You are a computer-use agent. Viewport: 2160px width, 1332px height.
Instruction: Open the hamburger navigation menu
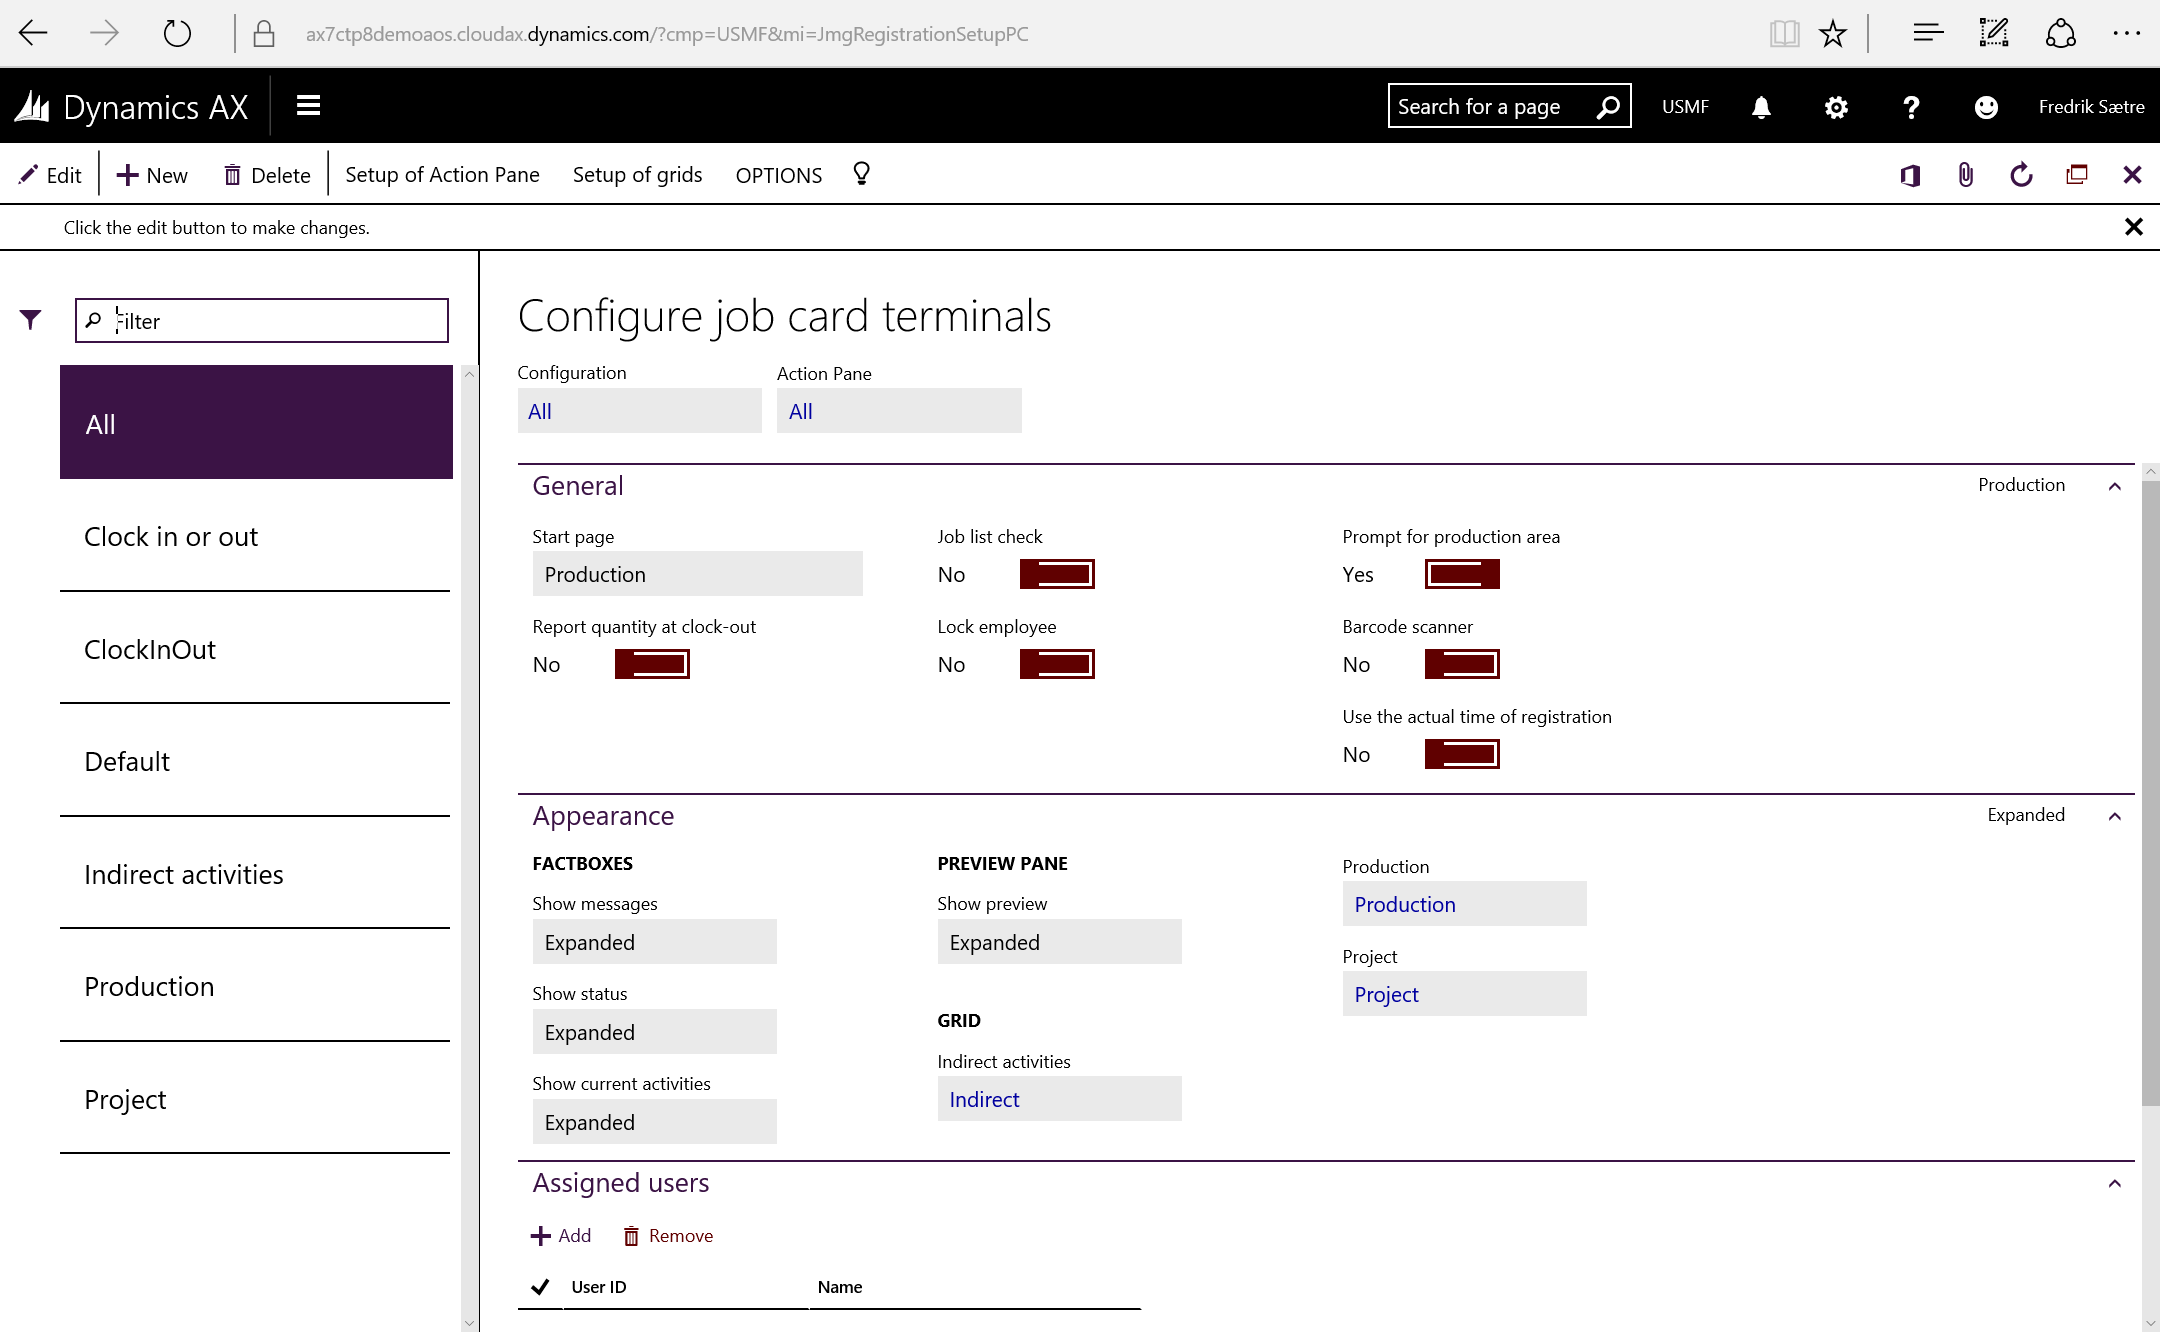(308, 106)
